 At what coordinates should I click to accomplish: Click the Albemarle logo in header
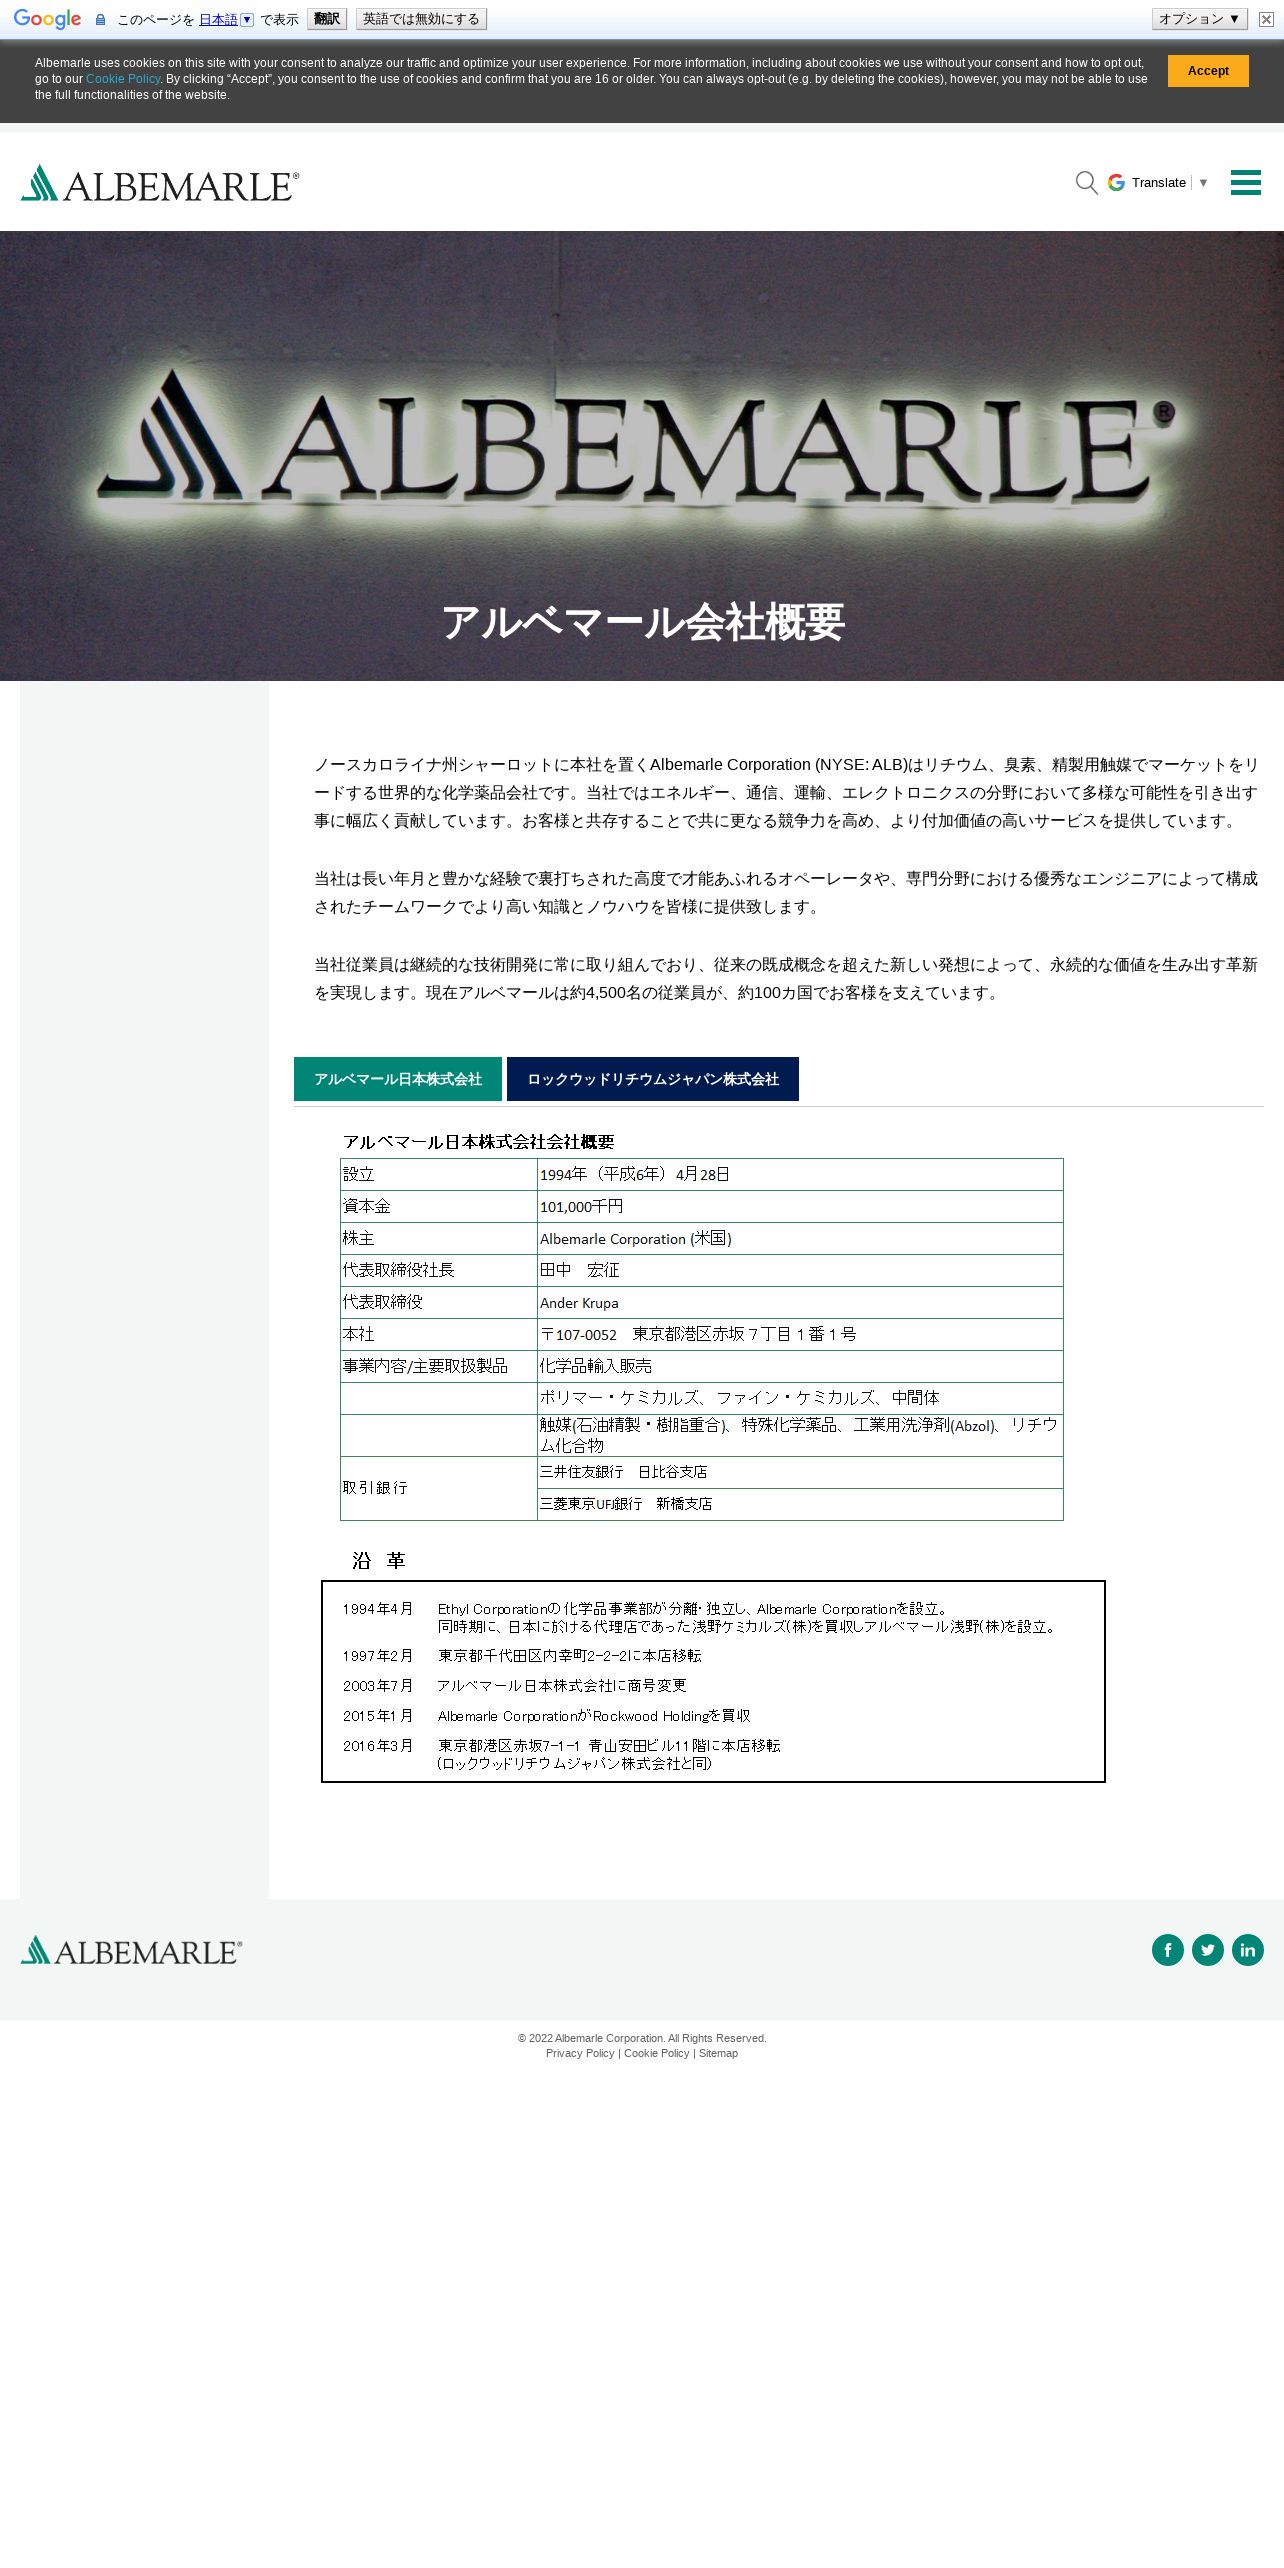point(159,183)
